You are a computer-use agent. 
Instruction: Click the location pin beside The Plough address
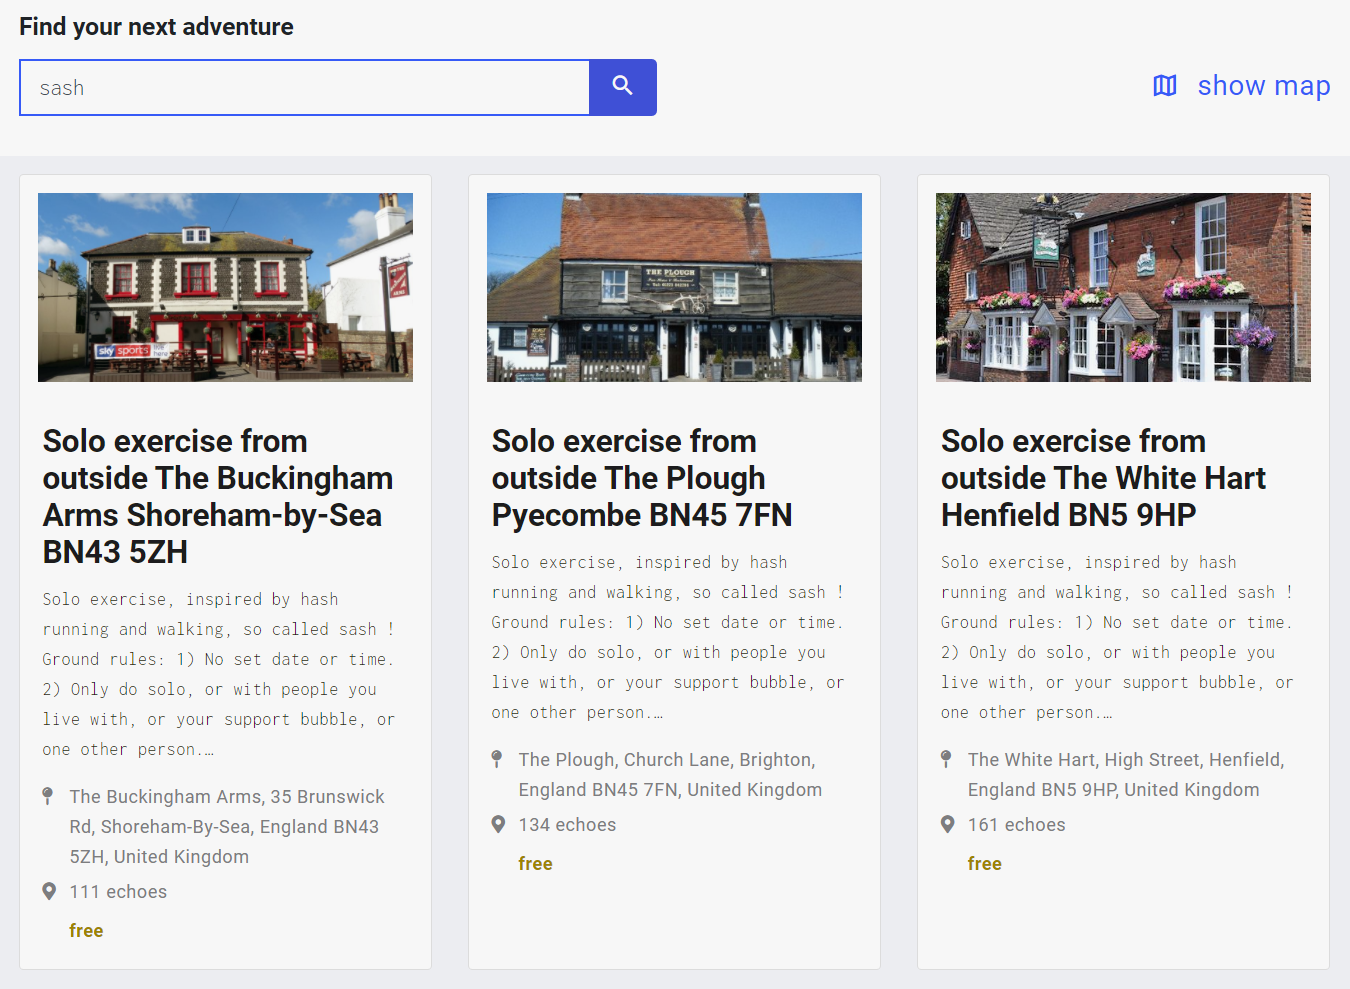tap(497, 760)
